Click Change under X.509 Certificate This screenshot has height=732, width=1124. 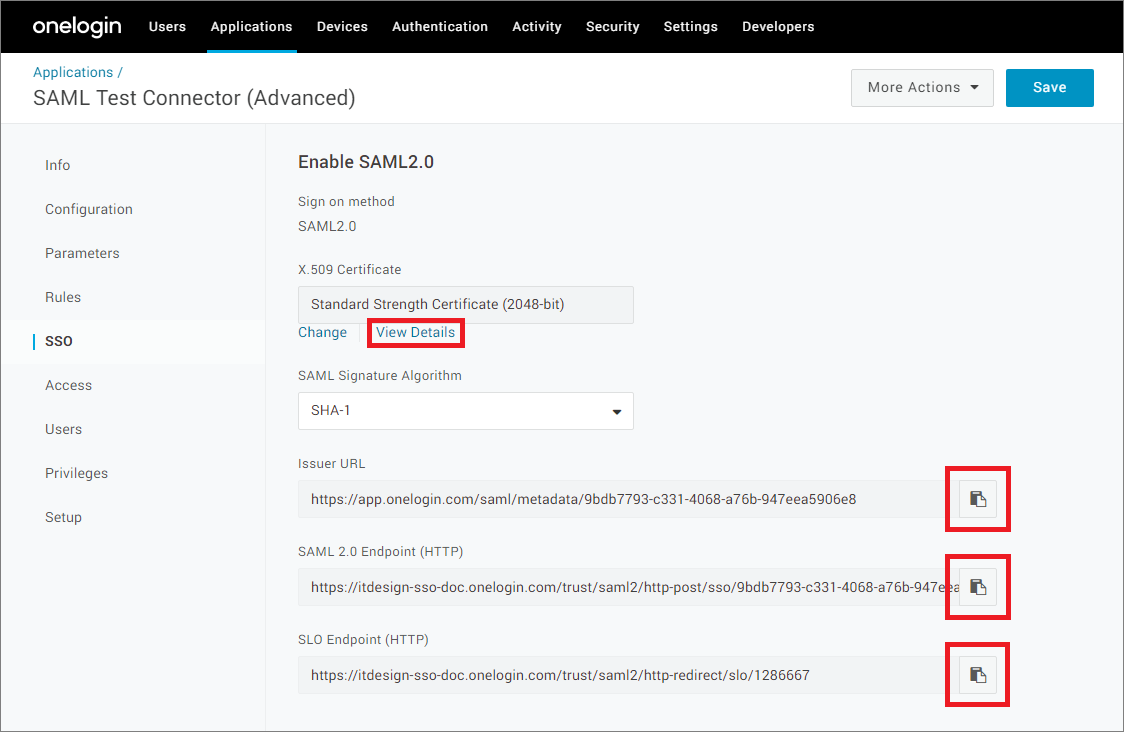(322, 333)
